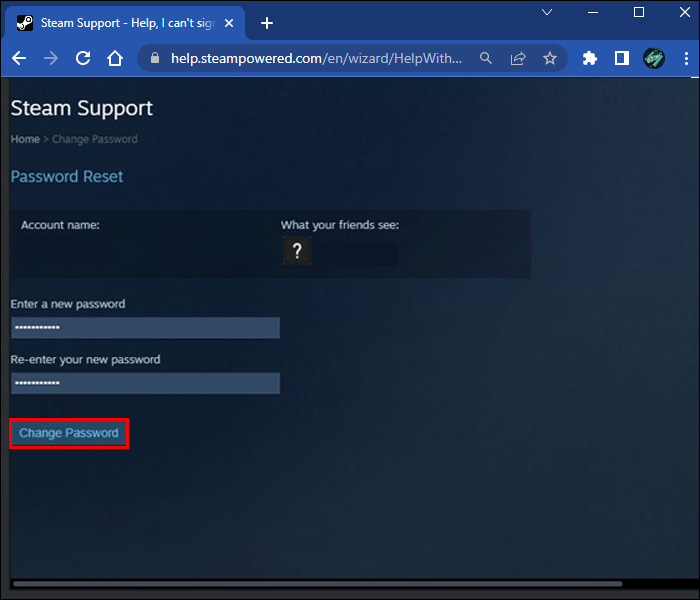Click the address bar URL
This screenshot has height=600, width=700.
tap(317, 58)
